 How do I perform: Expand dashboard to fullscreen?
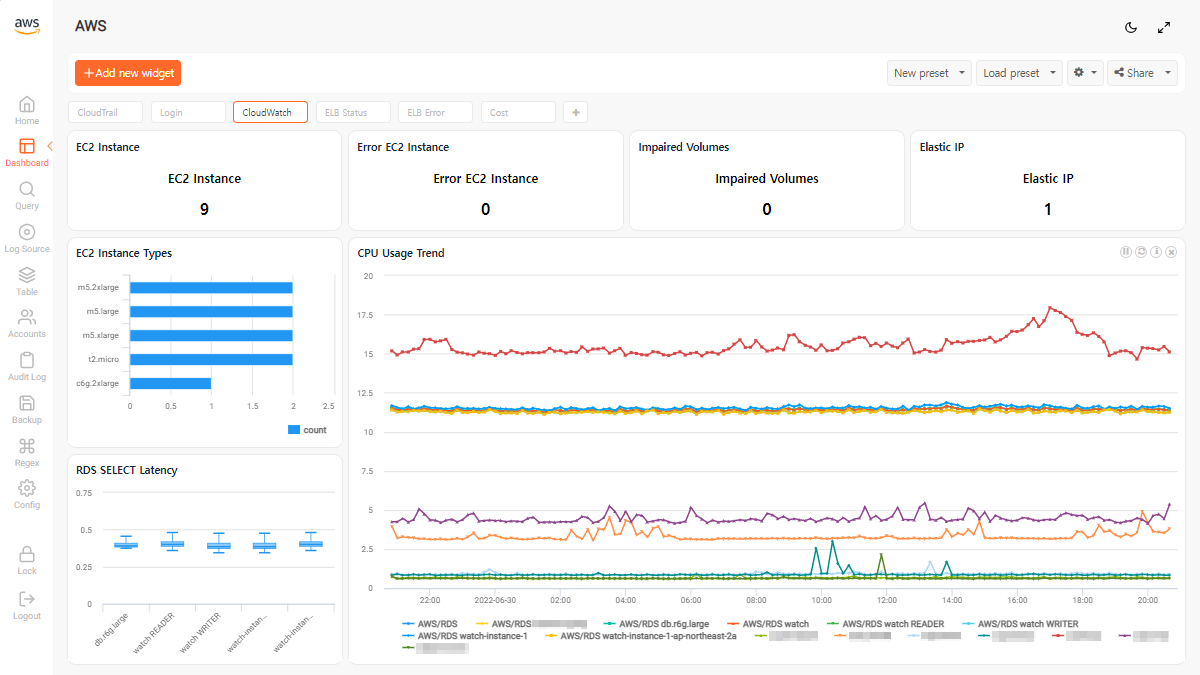(x=1164, y=27)
